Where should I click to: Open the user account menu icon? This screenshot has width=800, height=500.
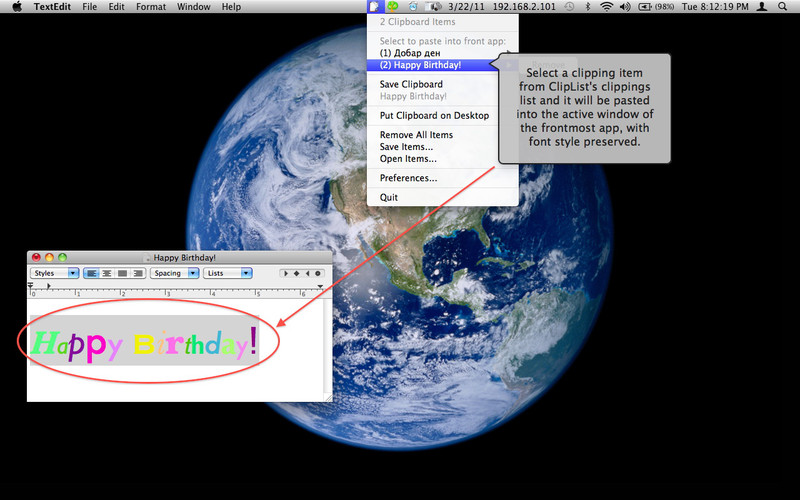pyautogui.click(x=762, y=7)
